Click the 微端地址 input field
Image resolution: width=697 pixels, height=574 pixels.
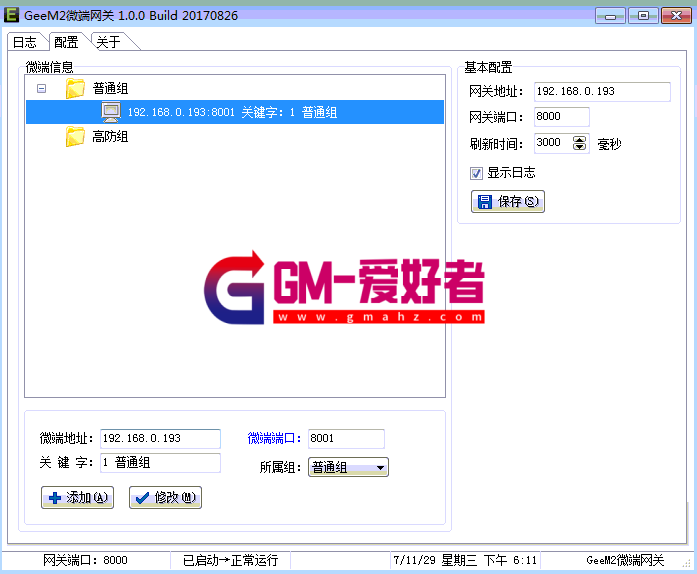160,438
